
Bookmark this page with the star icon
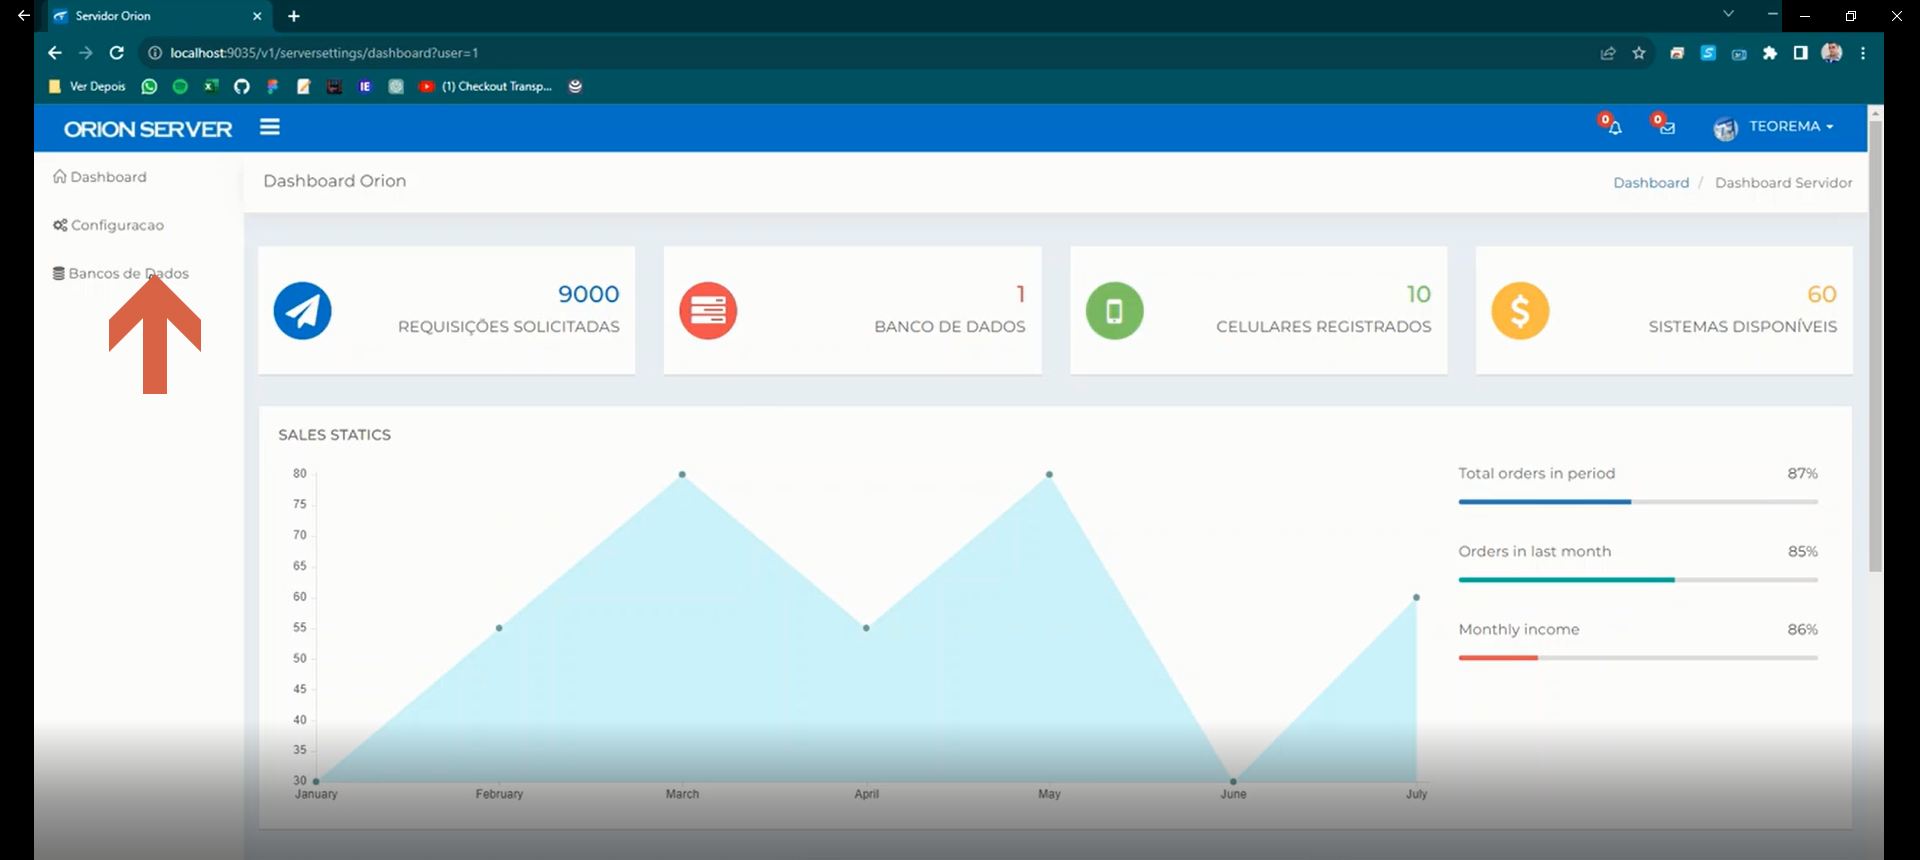pyautogui.click(x=1639, y=53)
